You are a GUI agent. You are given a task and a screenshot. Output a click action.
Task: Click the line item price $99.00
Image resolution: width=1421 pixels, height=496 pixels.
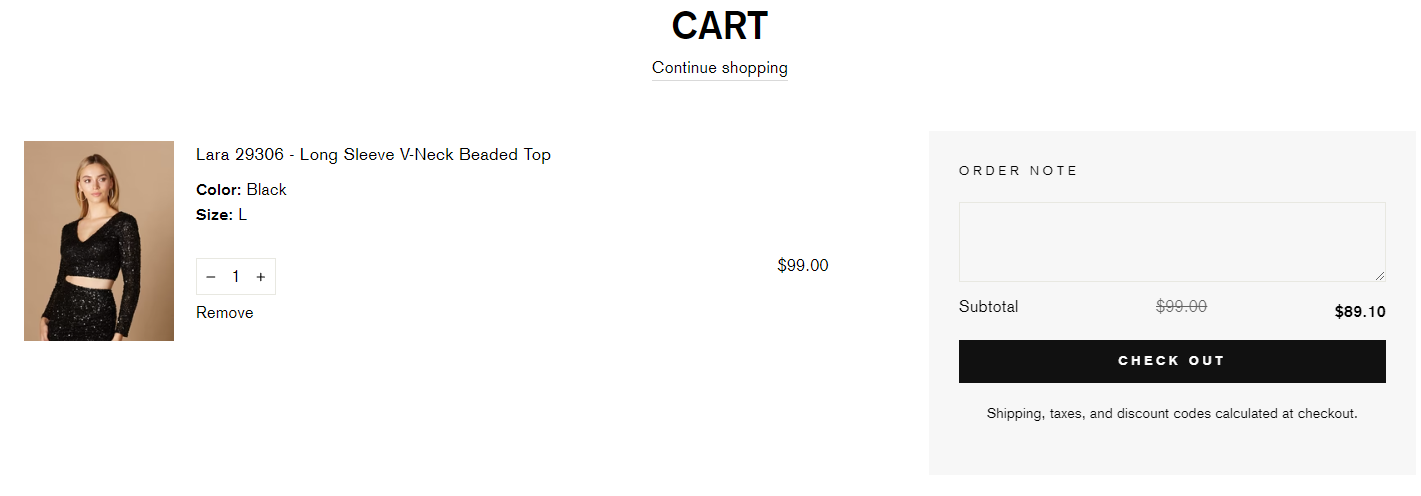(x=803, y=266)
